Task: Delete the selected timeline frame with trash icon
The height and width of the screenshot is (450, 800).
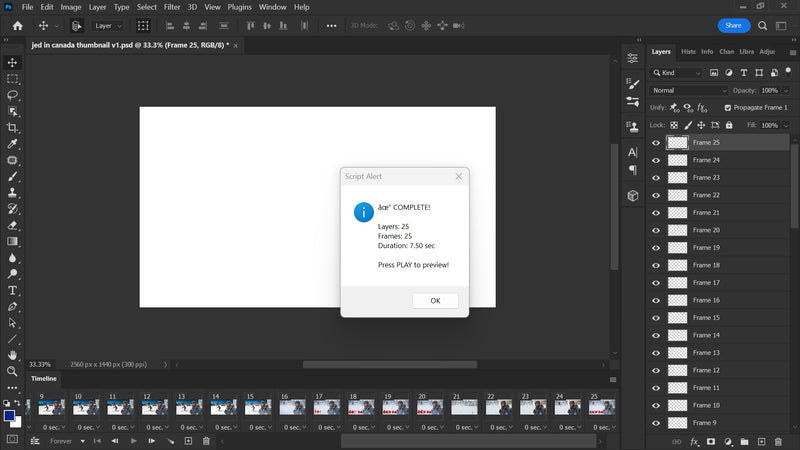Action: tap(206, 441)
